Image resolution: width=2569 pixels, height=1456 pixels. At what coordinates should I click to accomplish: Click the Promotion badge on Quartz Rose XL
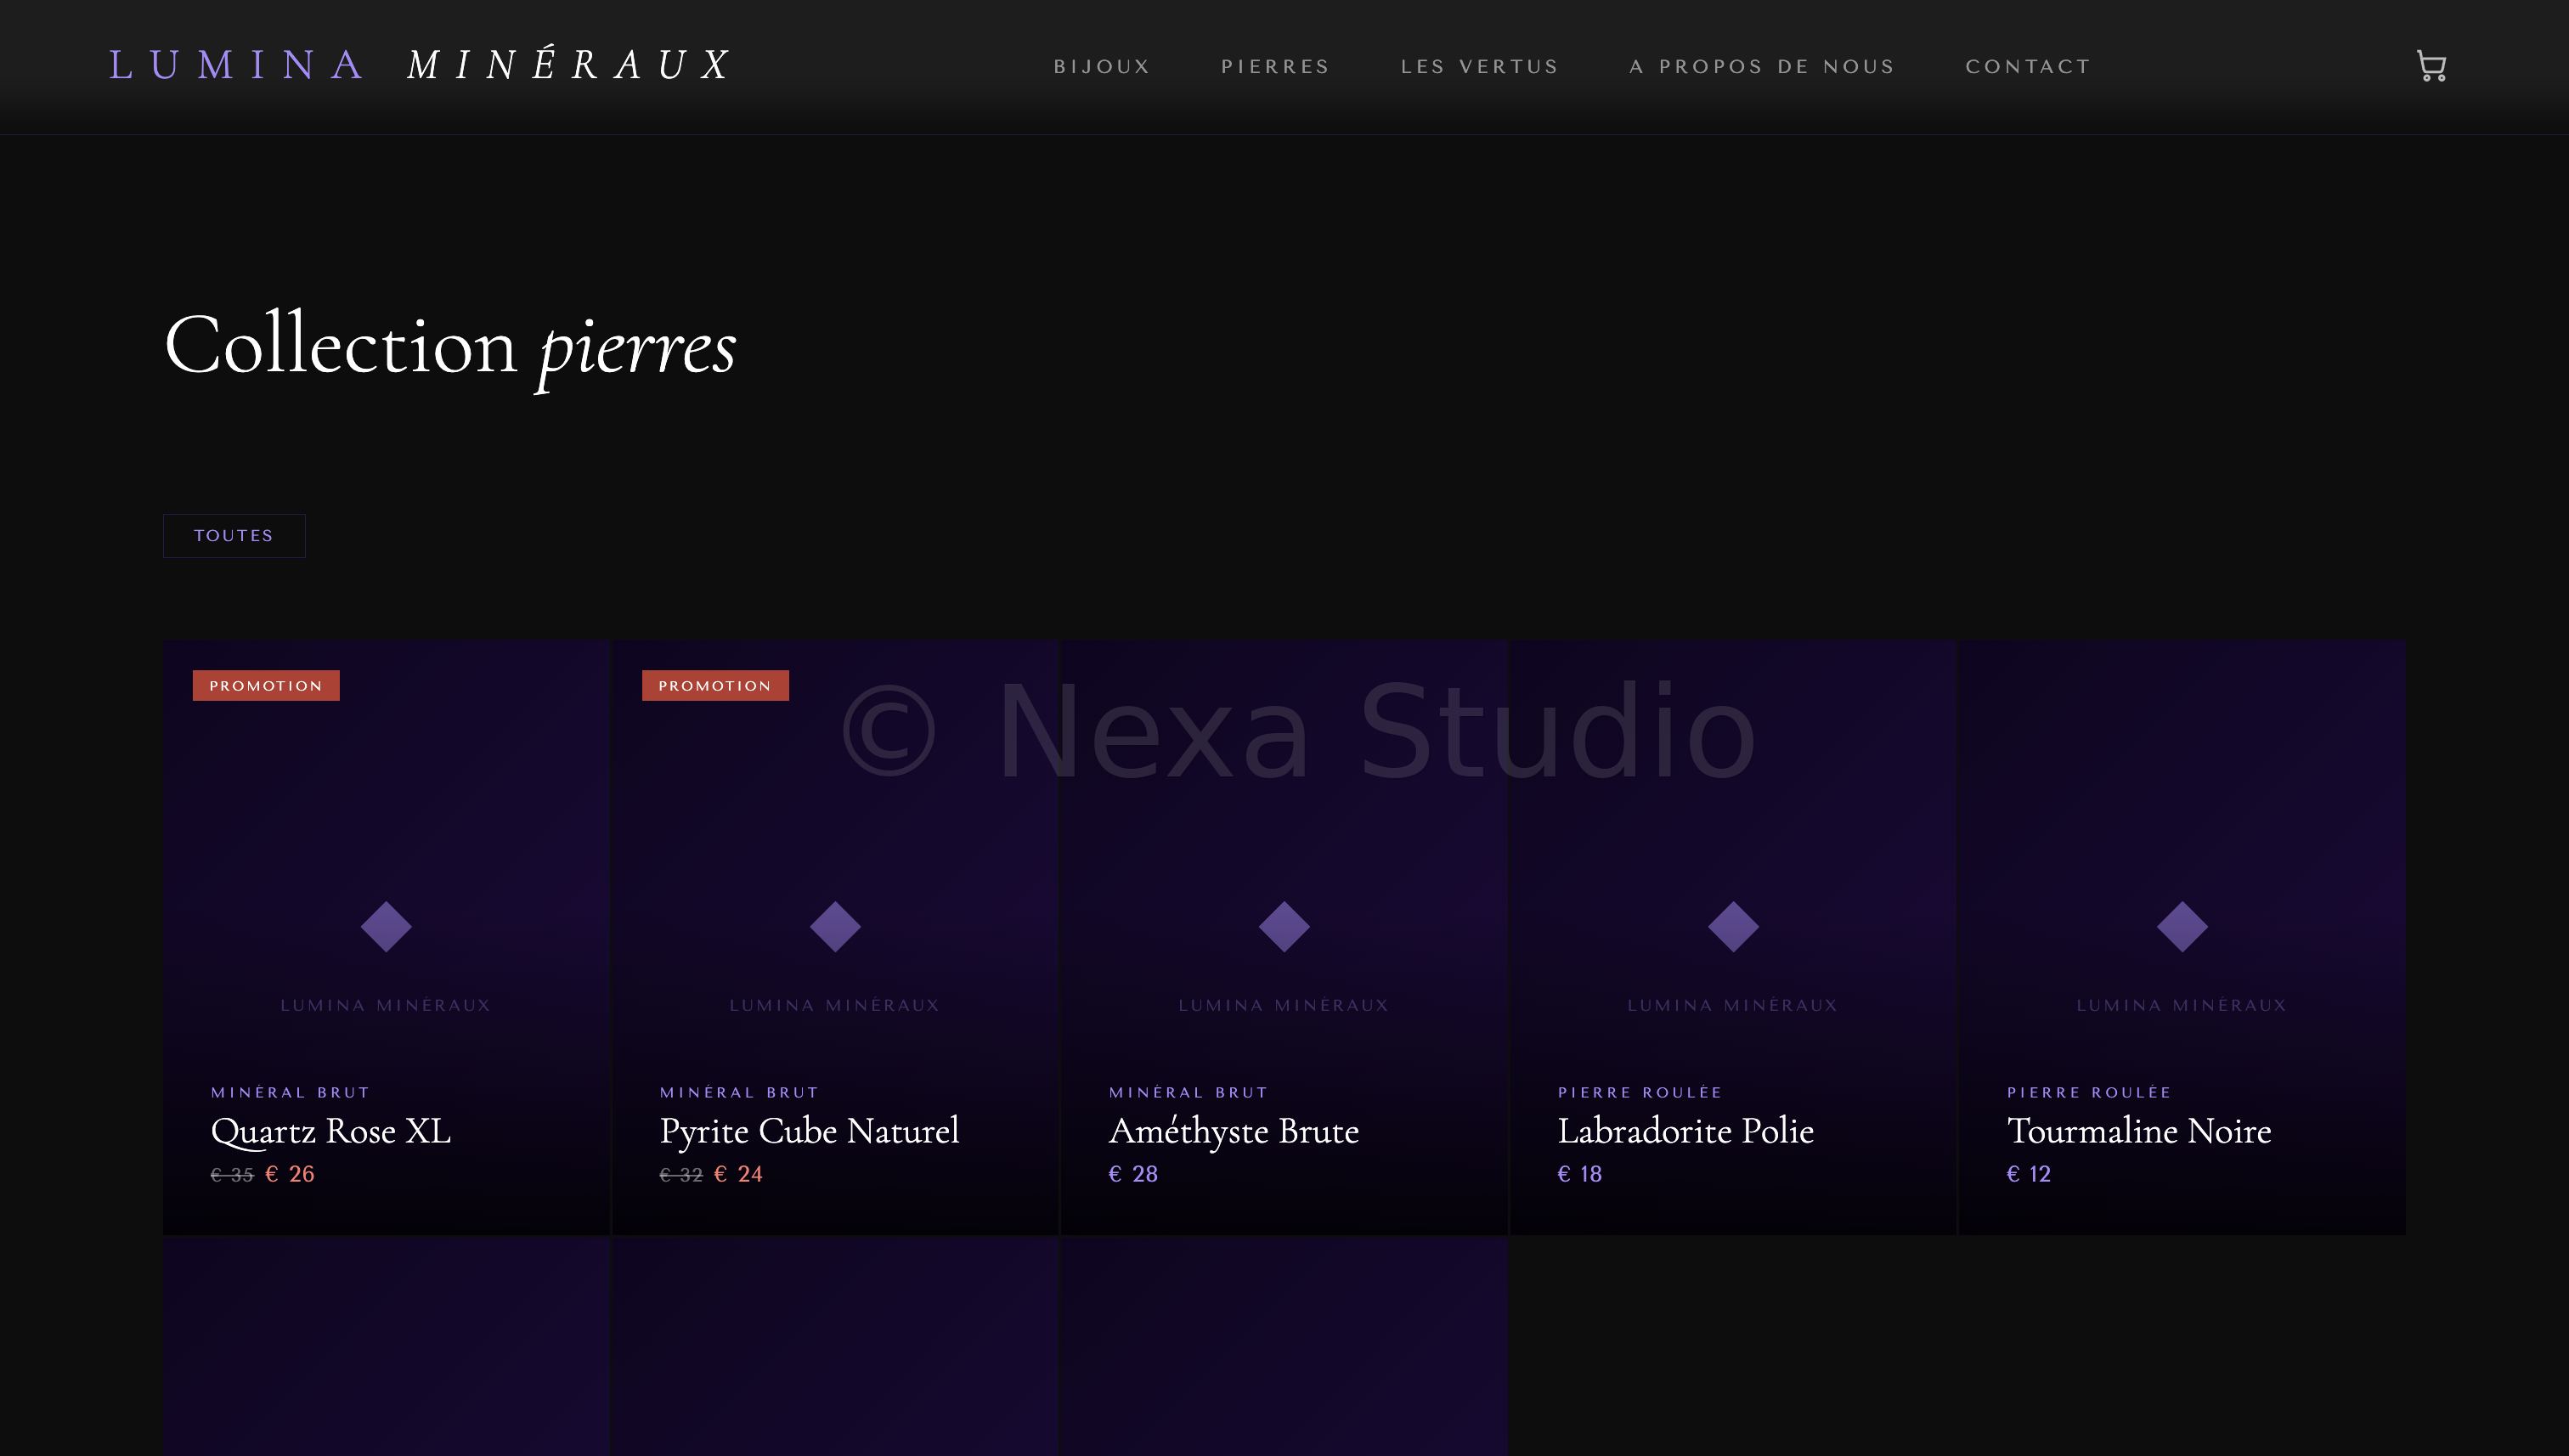tap(266, 686)
